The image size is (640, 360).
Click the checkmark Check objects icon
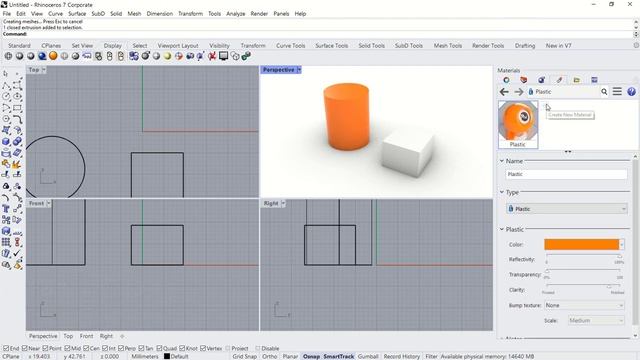pyautogui.click(x=17, y=253)
